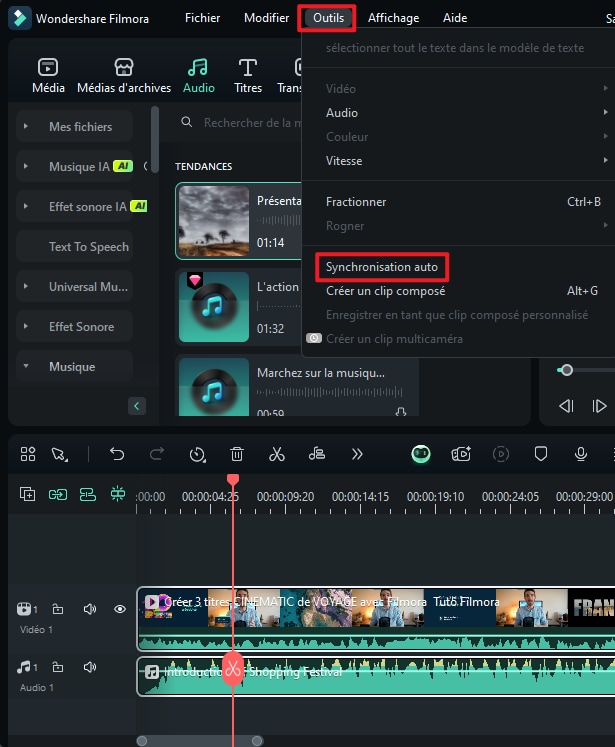Click the render preview icon
This screenshot has height=747, width=615.
coord(501,454)
